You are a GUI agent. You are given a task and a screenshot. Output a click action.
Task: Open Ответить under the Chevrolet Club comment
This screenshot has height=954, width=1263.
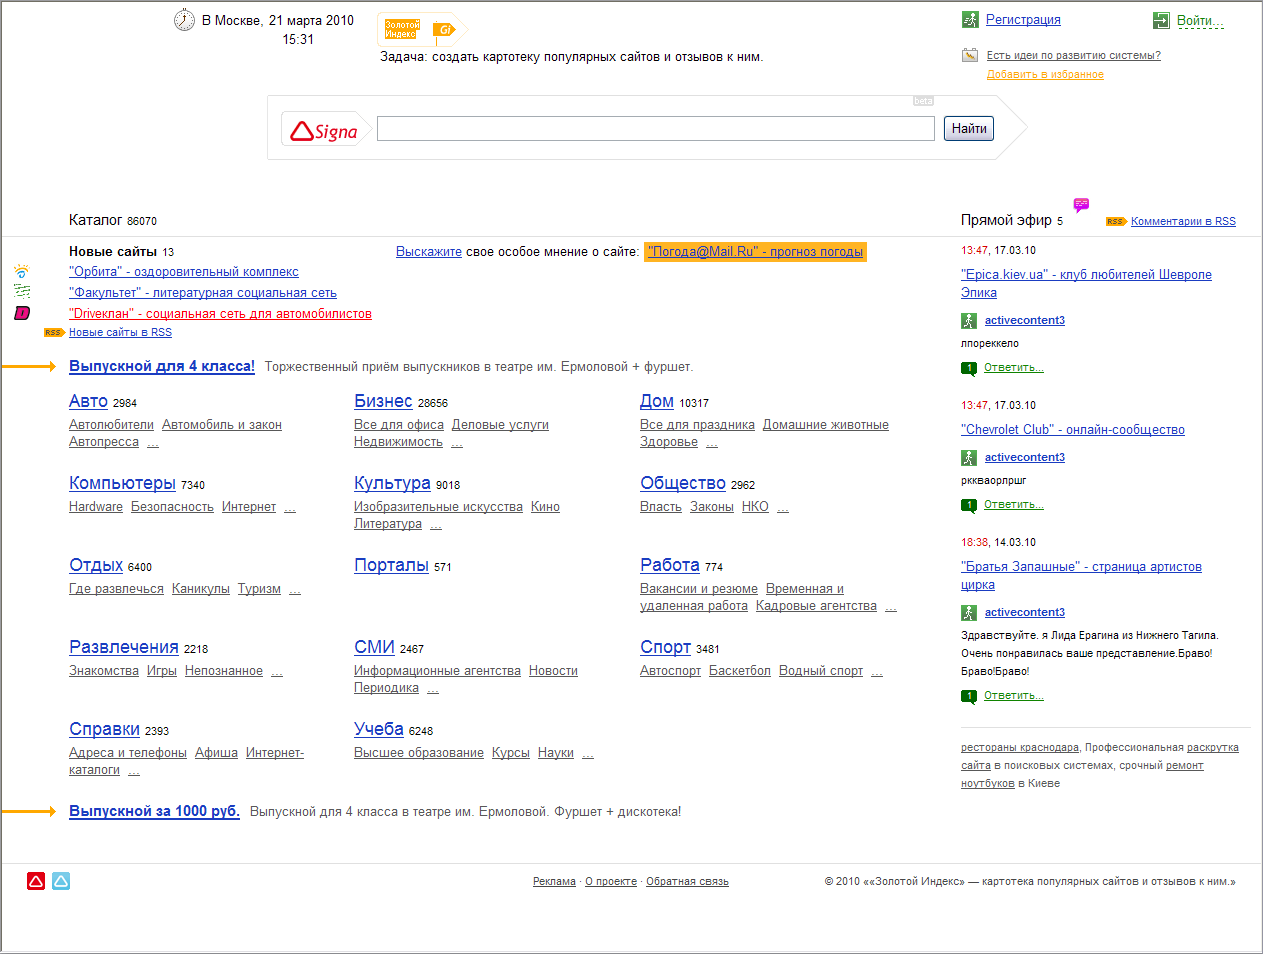(x=1014, y=505)
